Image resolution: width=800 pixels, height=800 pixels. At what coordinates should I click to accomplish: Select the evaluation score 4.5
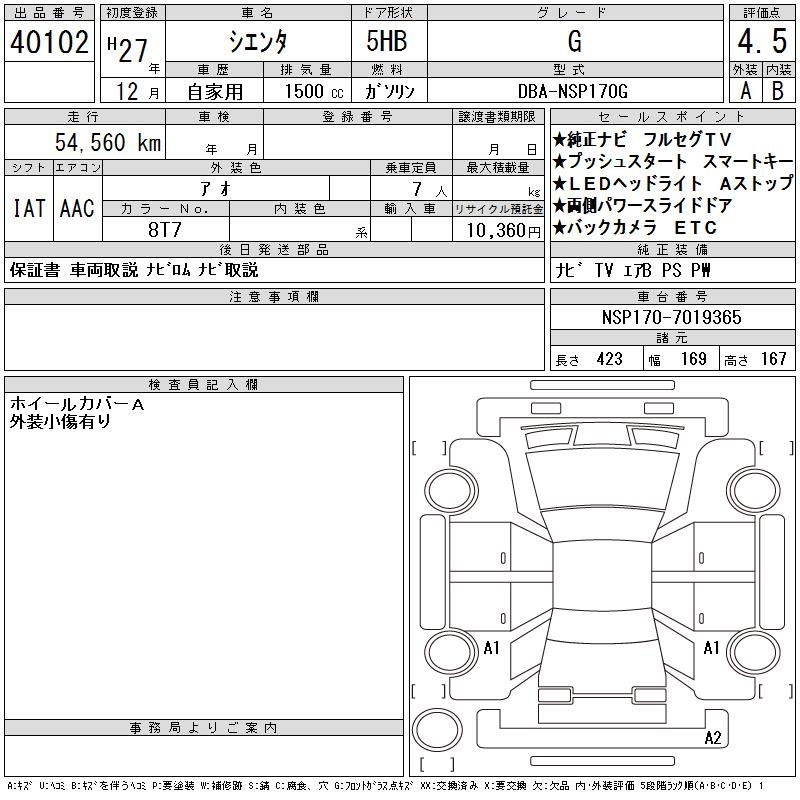pos(762,41)
